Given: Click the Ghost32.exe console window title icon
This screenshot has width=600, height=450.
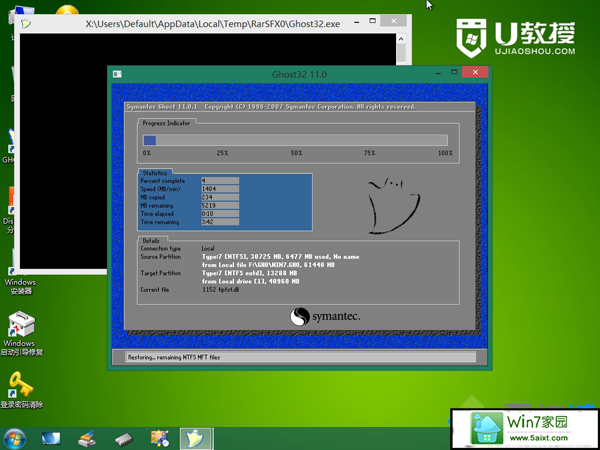Looking at the screenshot, I should pyautogui.click(x=26, y=24).
